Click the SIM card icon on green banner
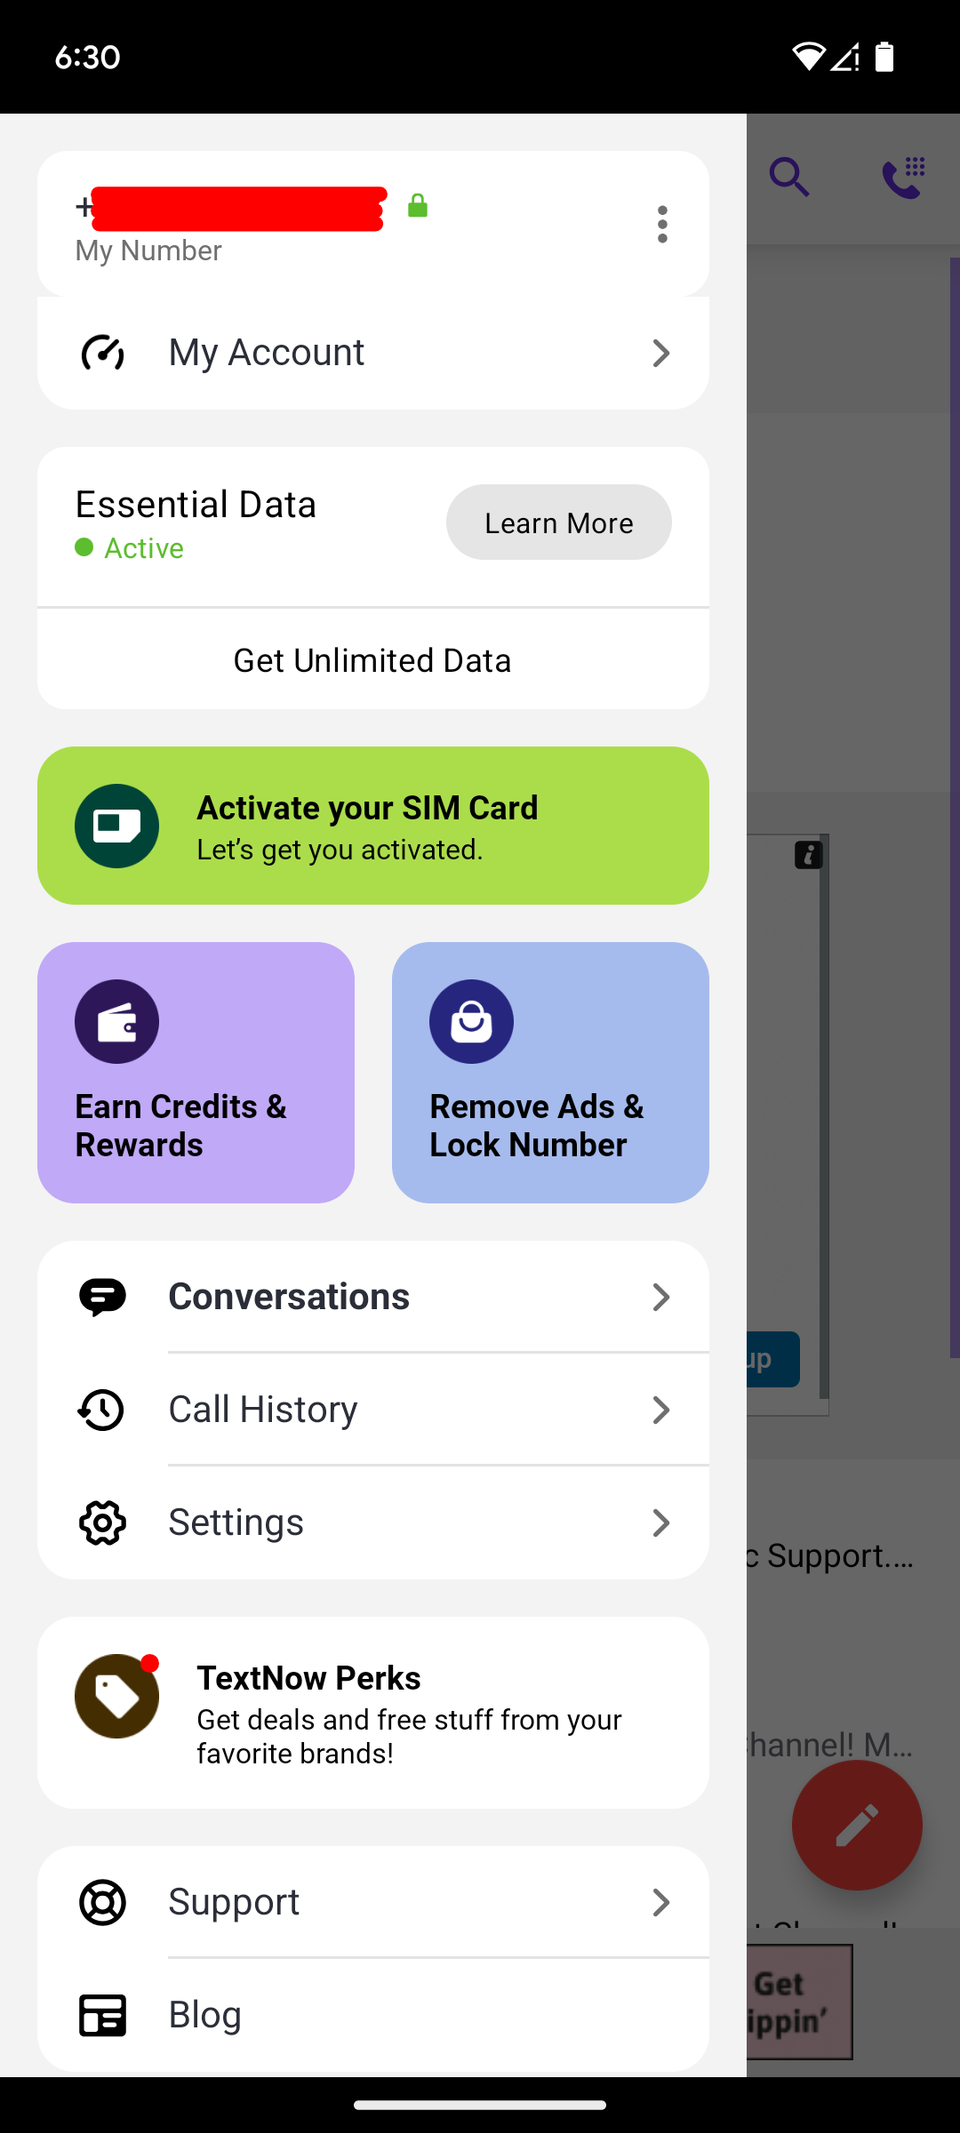Screen dimensions: 960x2133 pyautogui.click(x=117, y=826)
